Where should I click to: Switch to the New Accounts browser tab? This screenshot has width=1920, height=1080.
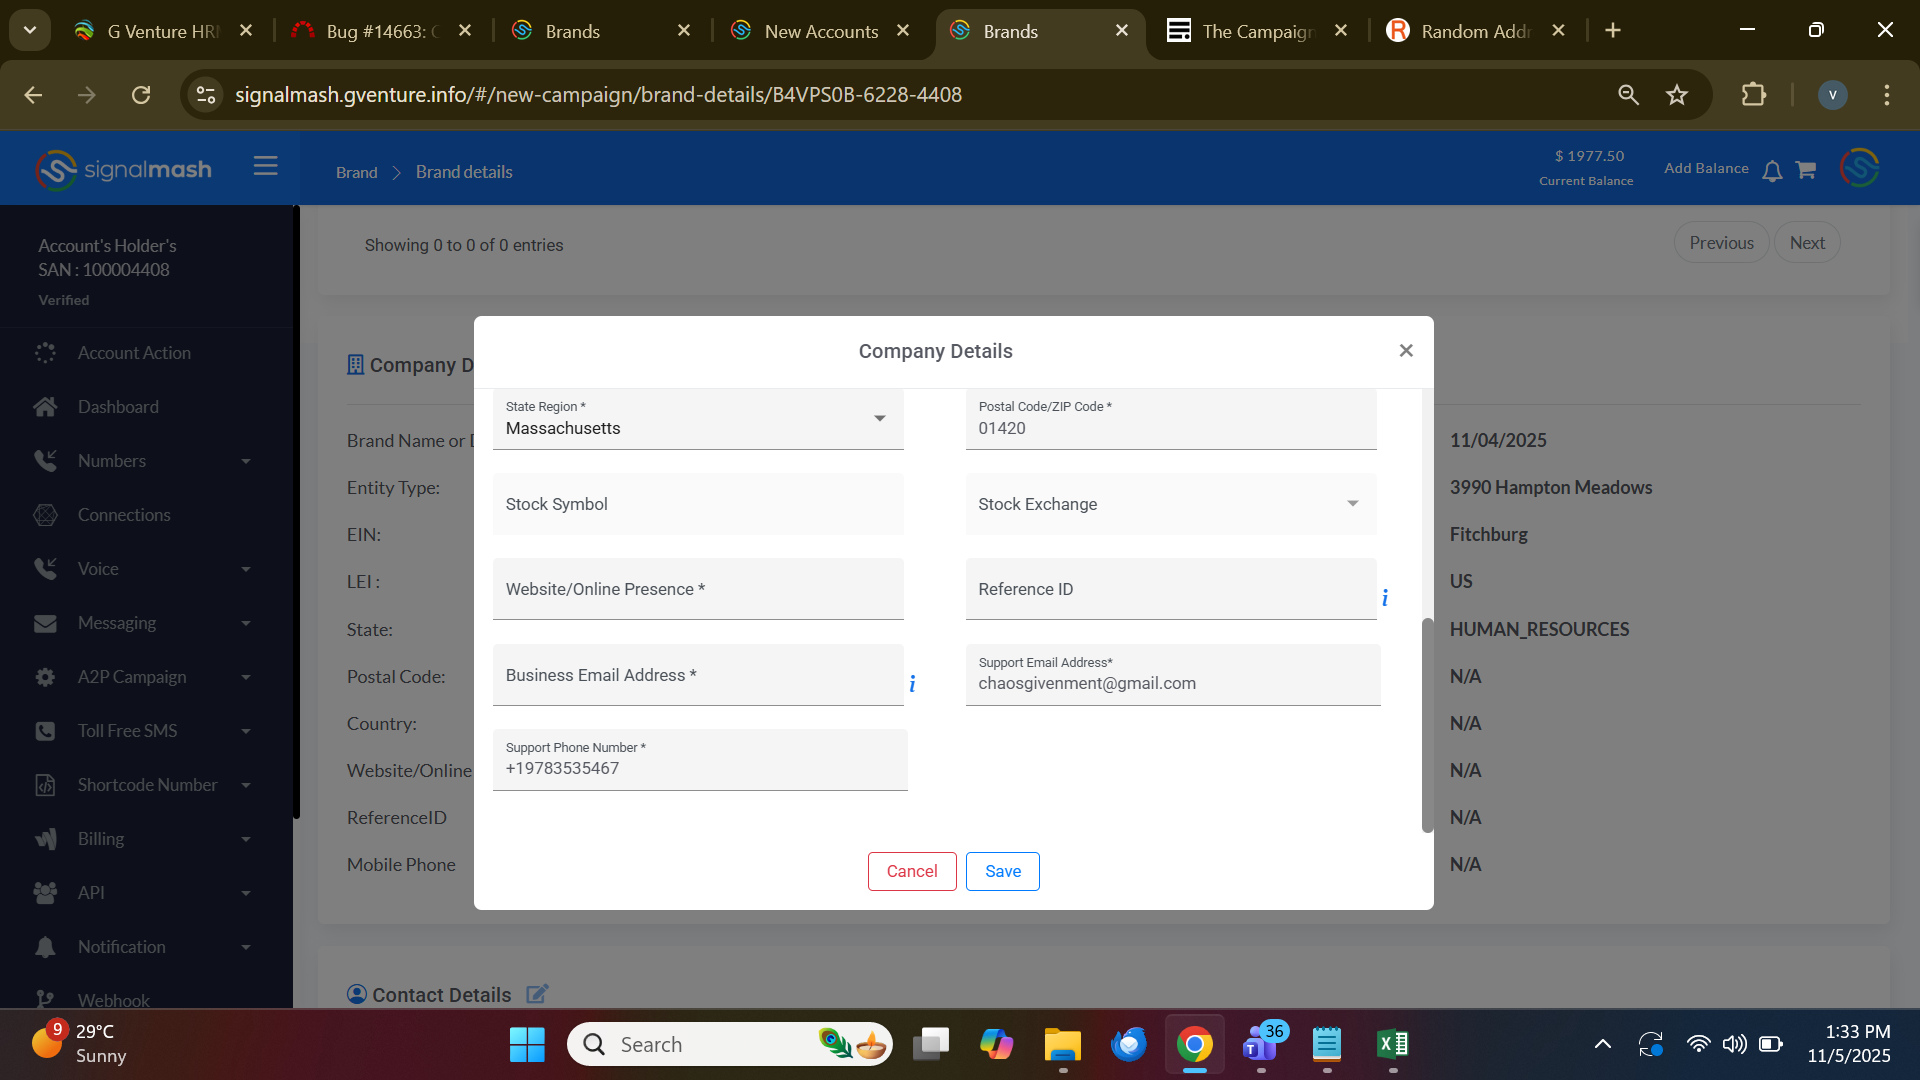click(820, 31)
